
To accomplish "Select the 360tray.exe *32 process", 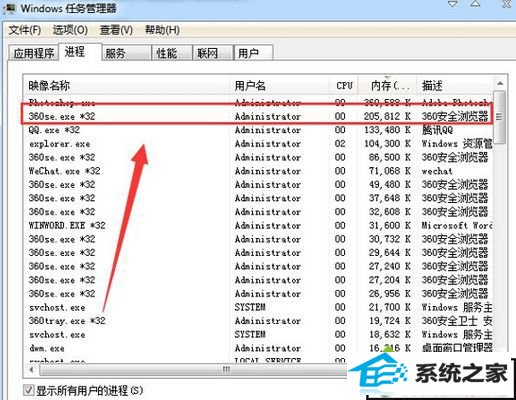I will (x=257, y=321).
